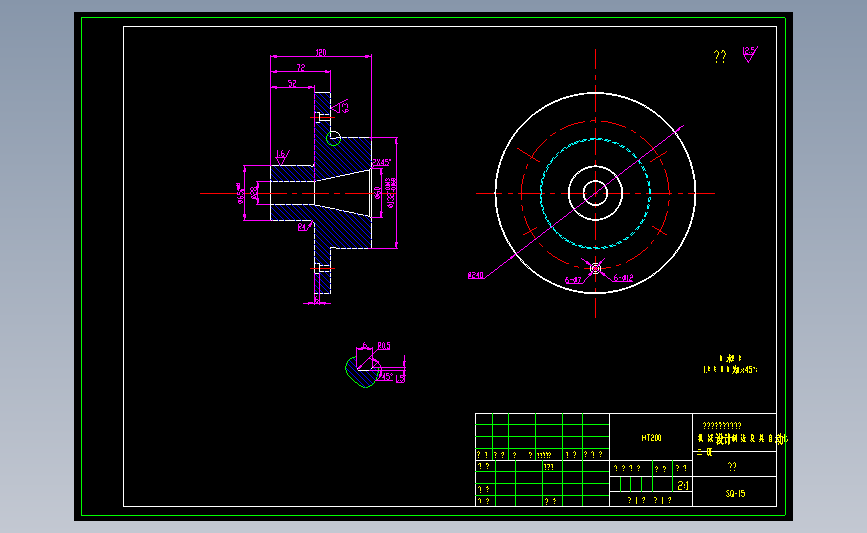
Task: Select the 6-Ø12 counterbore callout
Action: tap(623, 278)
